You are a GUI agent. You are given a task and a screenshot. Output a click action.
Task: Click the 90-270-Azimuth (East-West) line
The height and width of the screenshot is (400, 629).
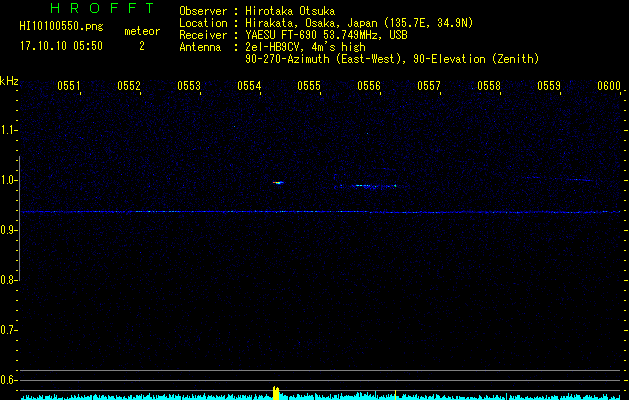pyautogui.click(x=392, y=59)
